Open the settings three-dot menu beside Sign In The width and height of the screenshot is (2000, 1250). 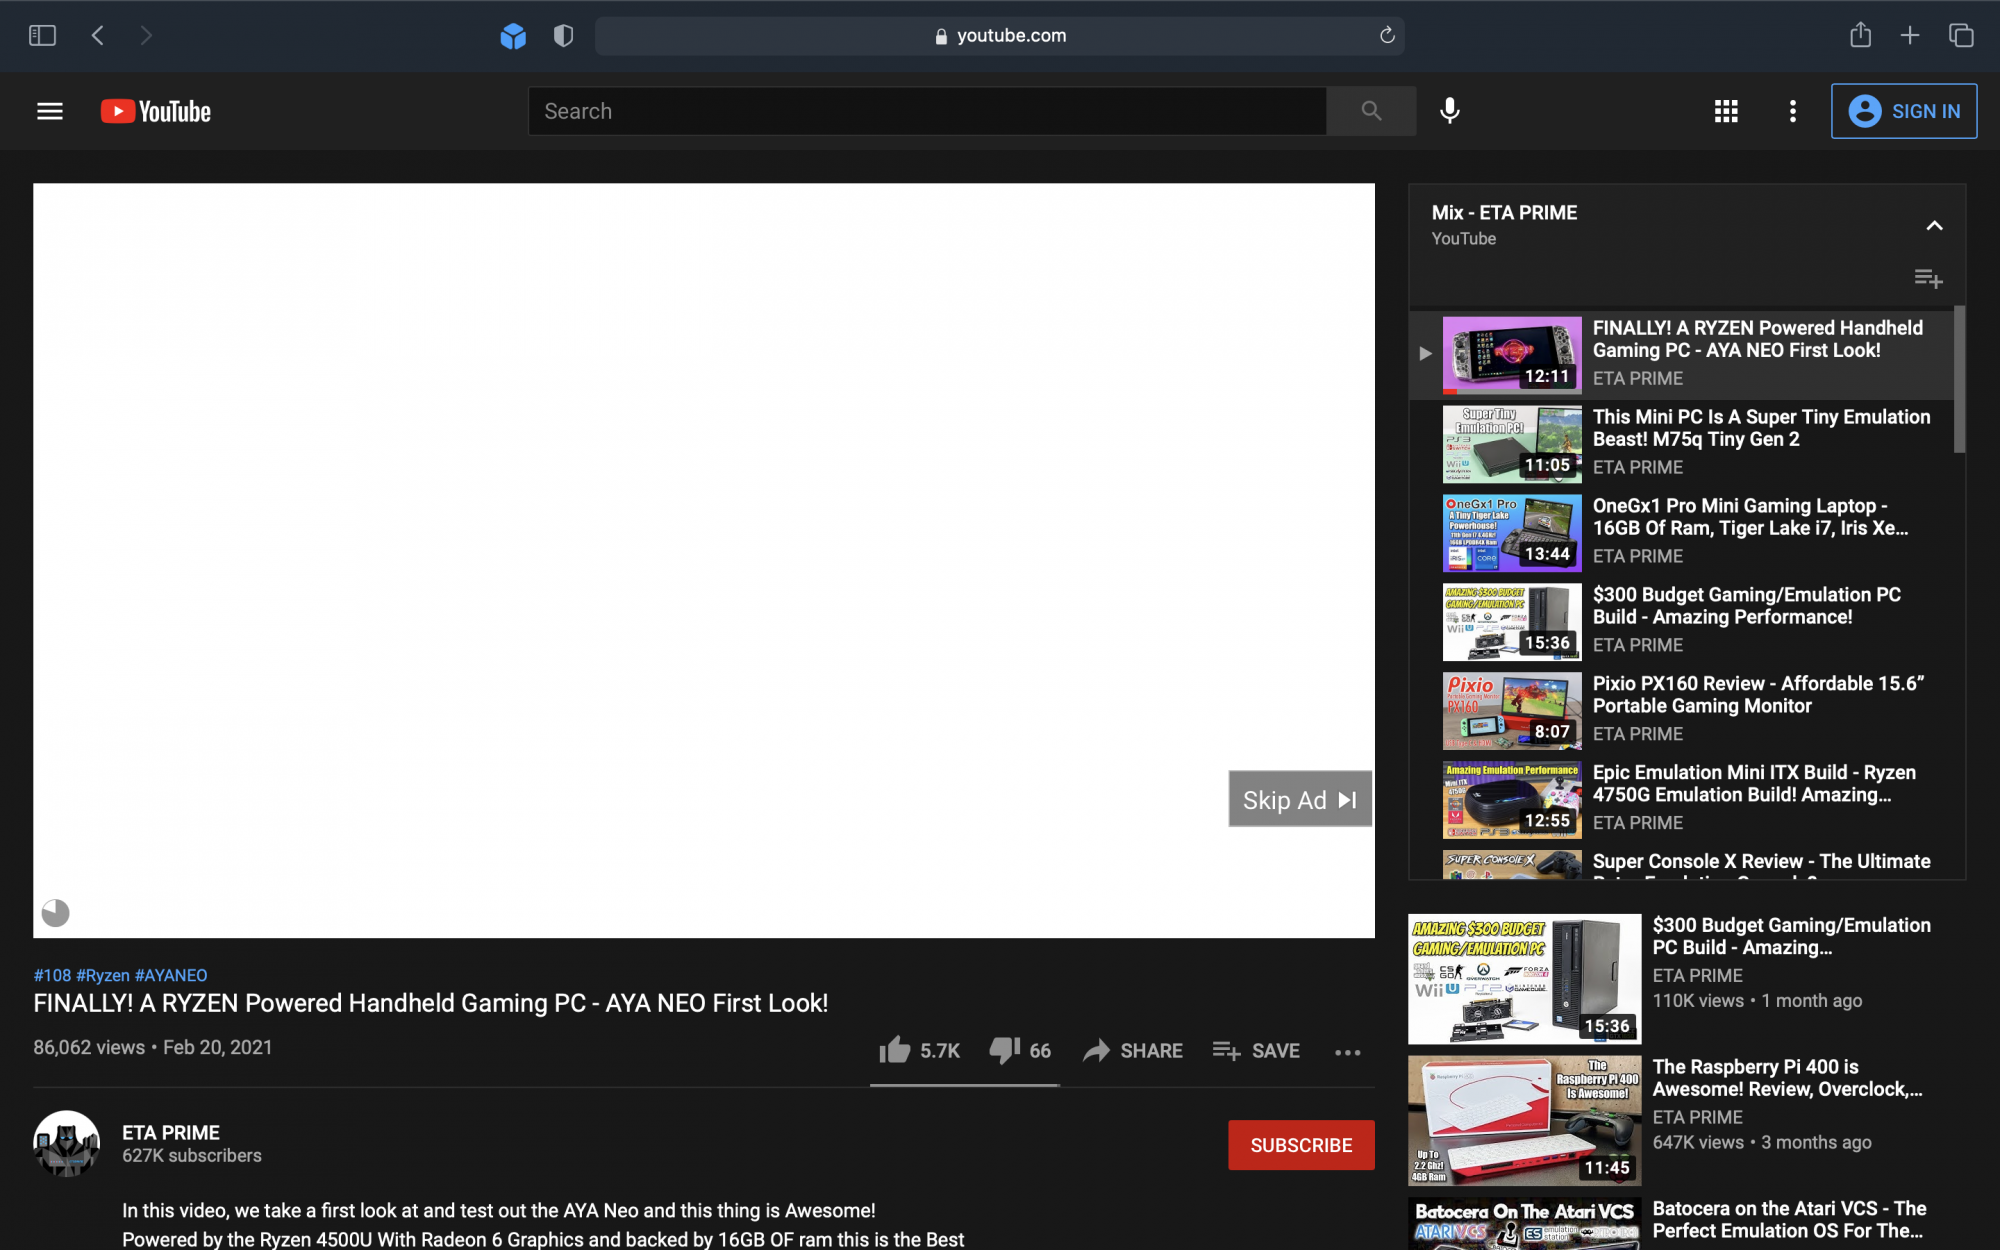[x=1792, y=111]
